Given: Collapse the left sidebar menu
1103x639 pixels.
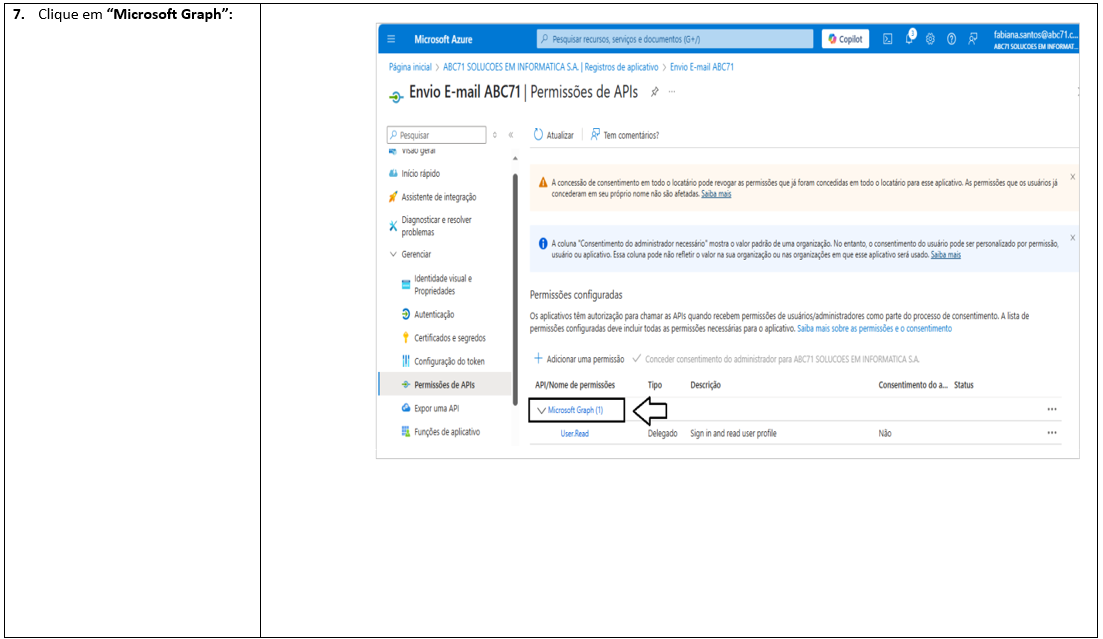Looking at the screenshot, I should [511, 135].
